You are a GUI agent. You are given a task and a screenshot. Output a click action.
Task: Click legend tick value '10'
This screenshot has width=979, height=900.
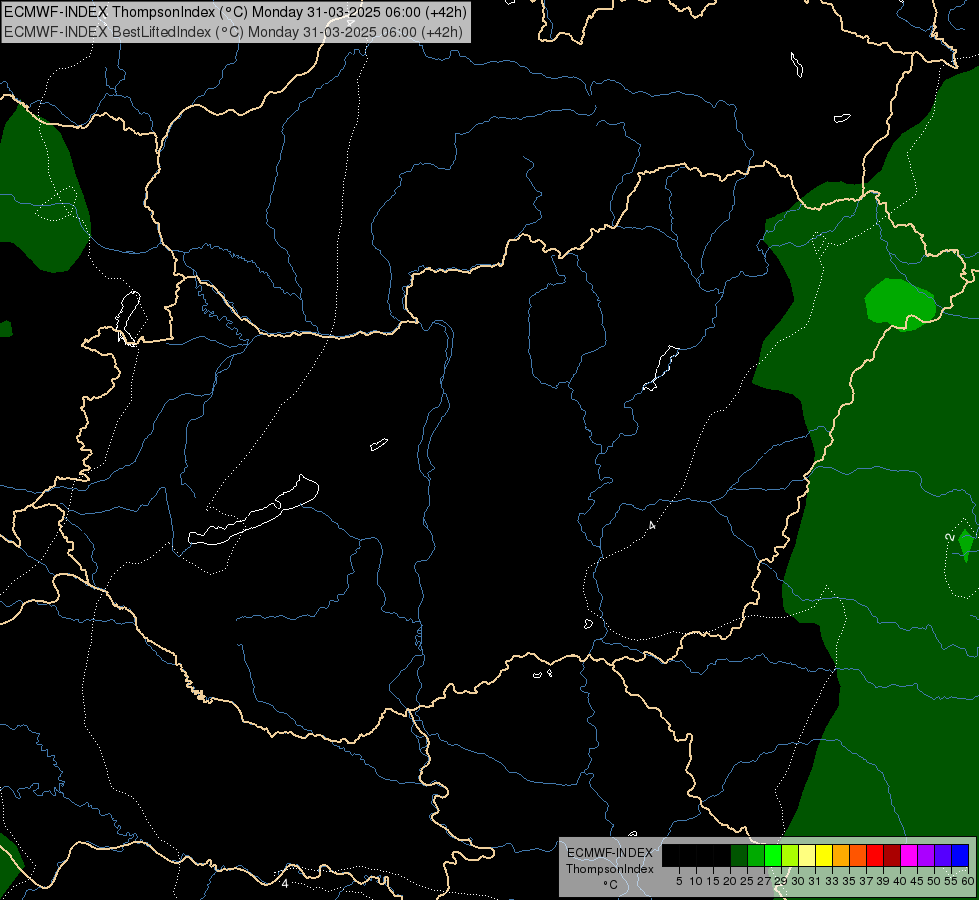coord(696,881)
